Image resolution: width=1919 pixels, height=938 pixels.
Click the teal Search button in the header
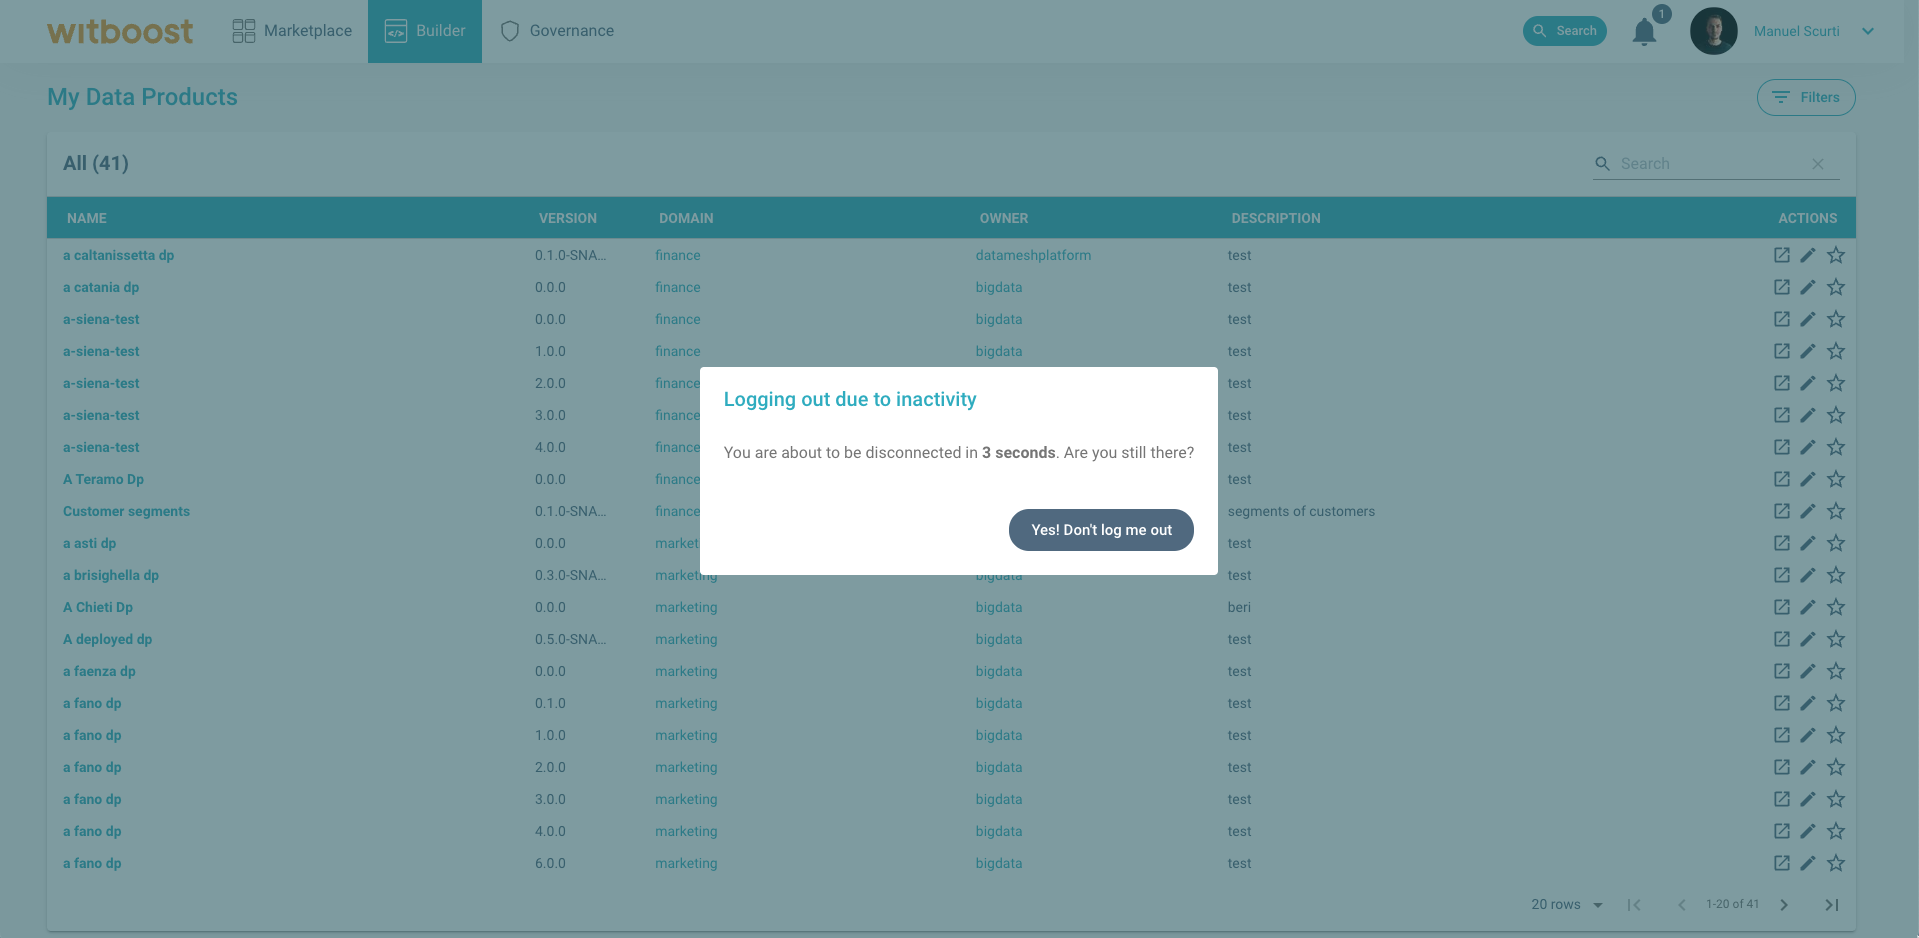click(x=1564, y=30)
